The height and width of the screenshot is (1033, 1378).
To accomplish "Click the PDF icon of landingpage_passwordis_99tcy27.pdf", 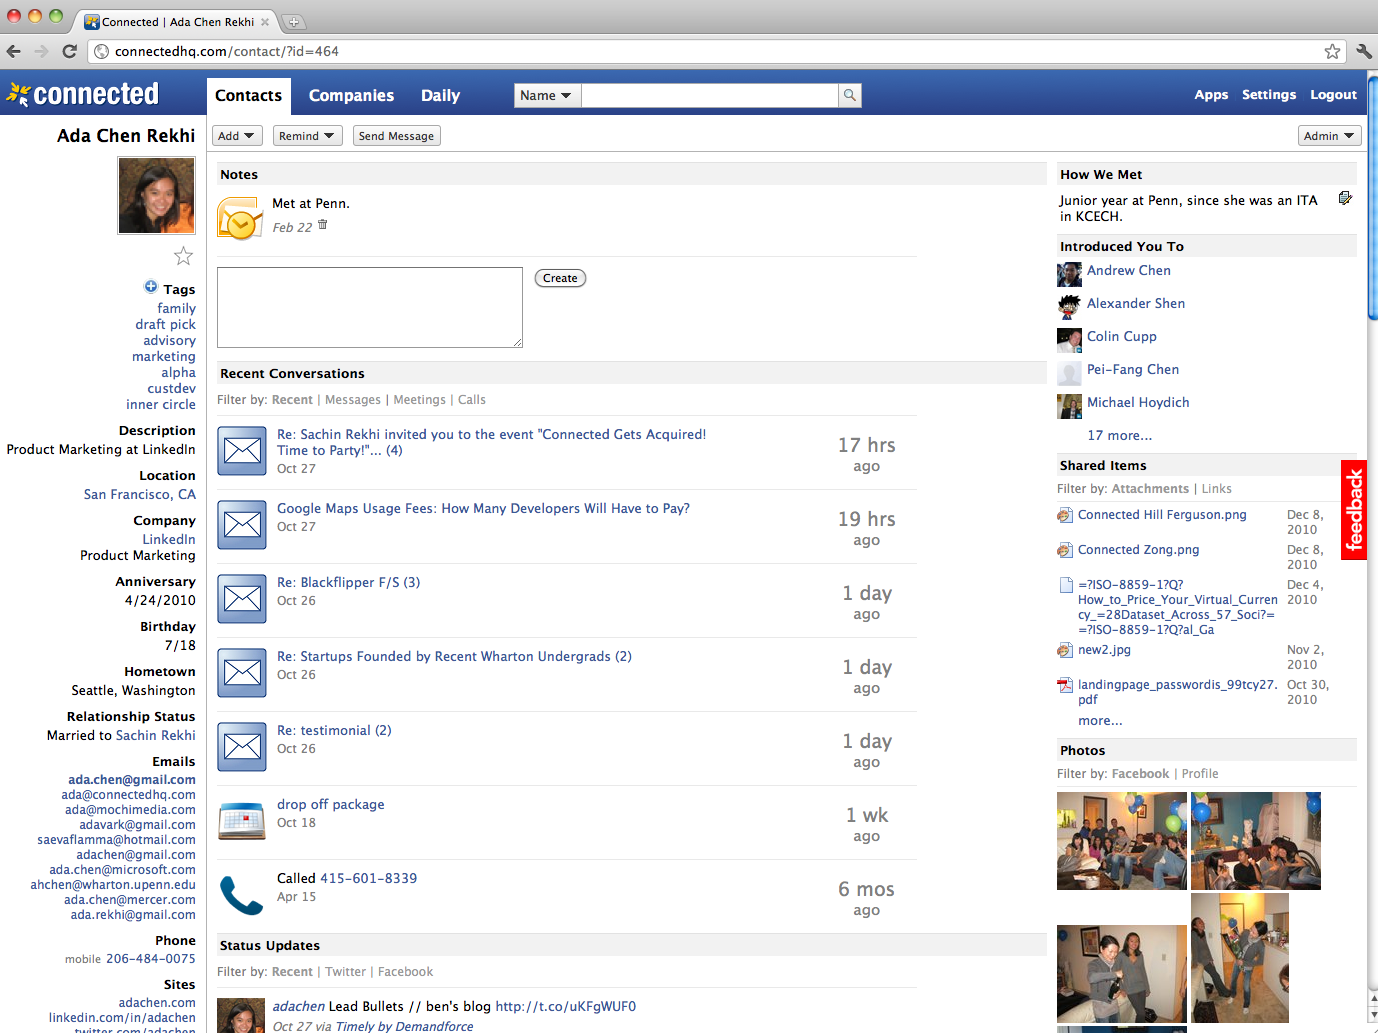I will [1065, 685].
